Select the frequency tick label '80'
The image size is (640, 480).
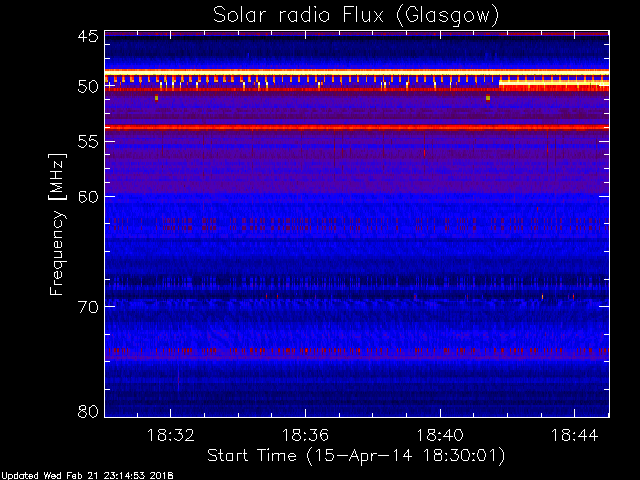click(x=88, y=411)
